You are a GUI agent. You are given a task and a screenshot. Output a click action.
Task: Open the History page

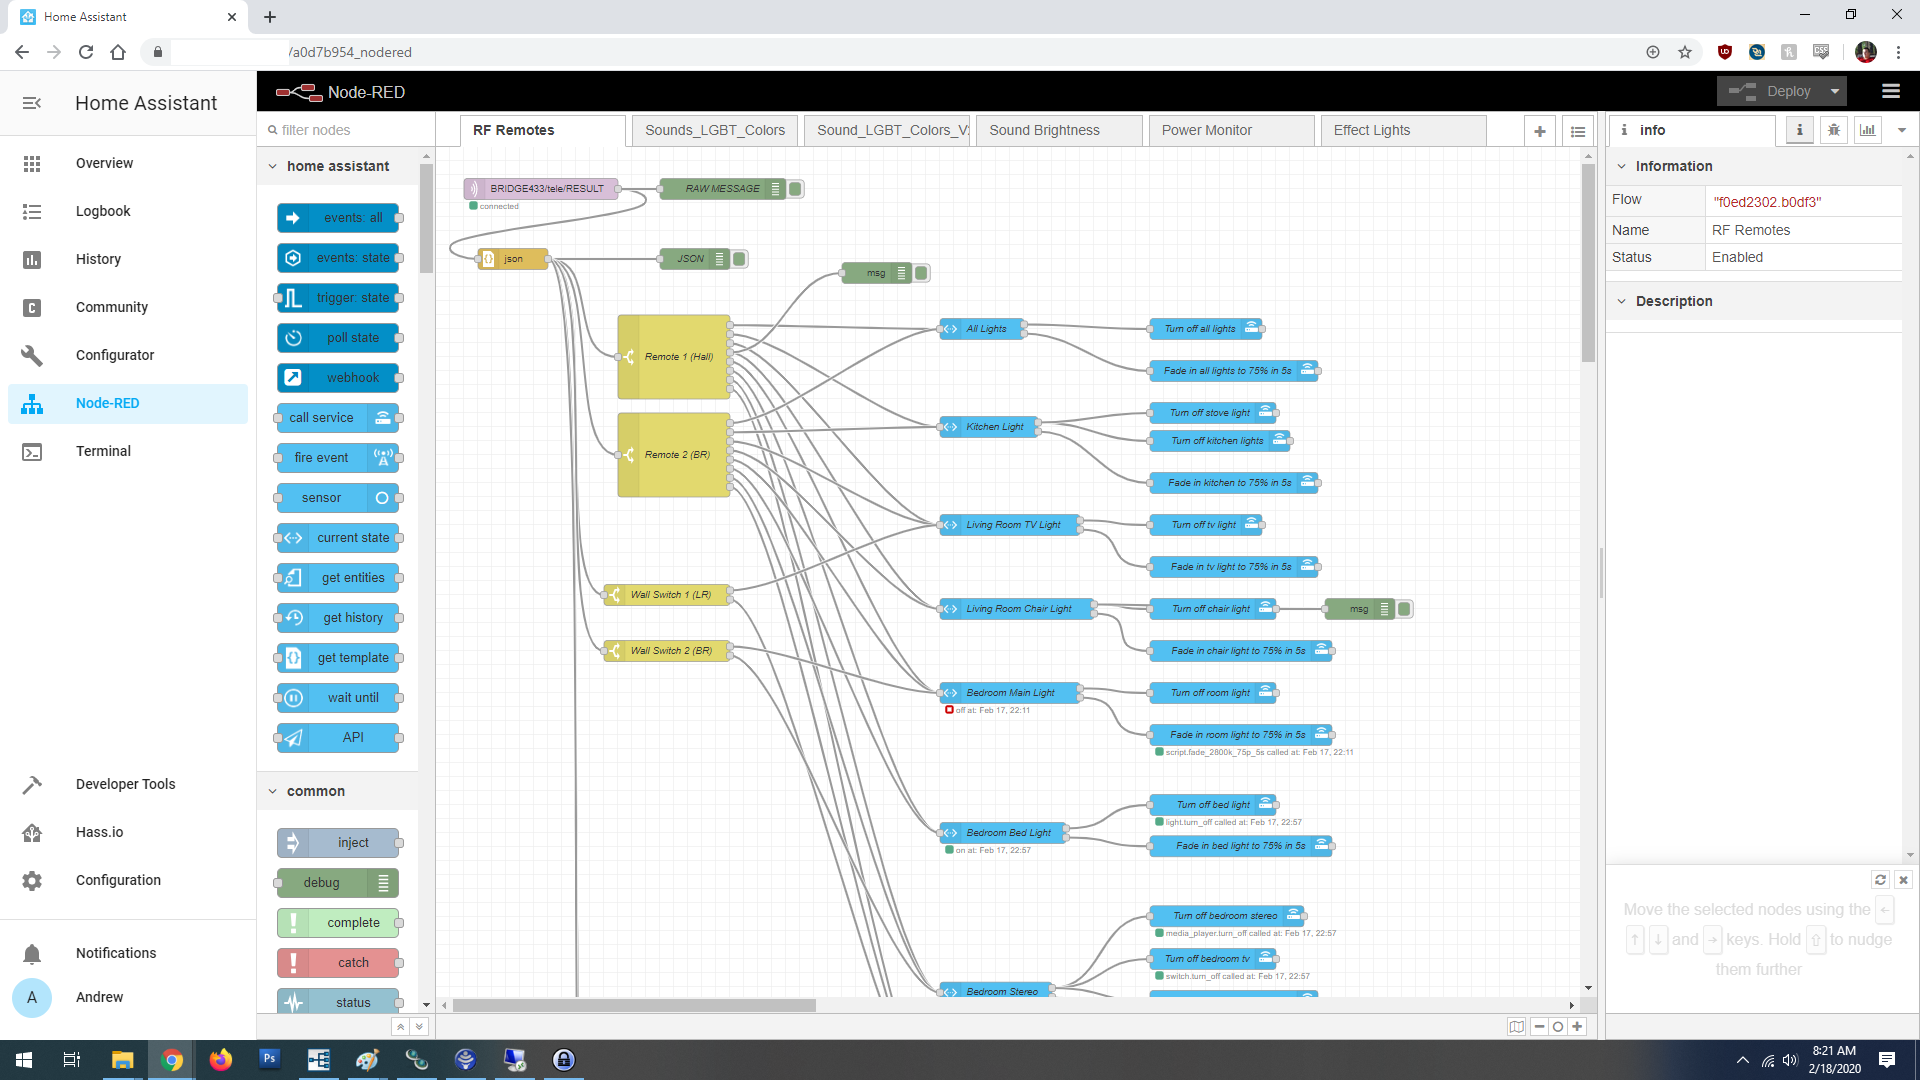(128, 259)
